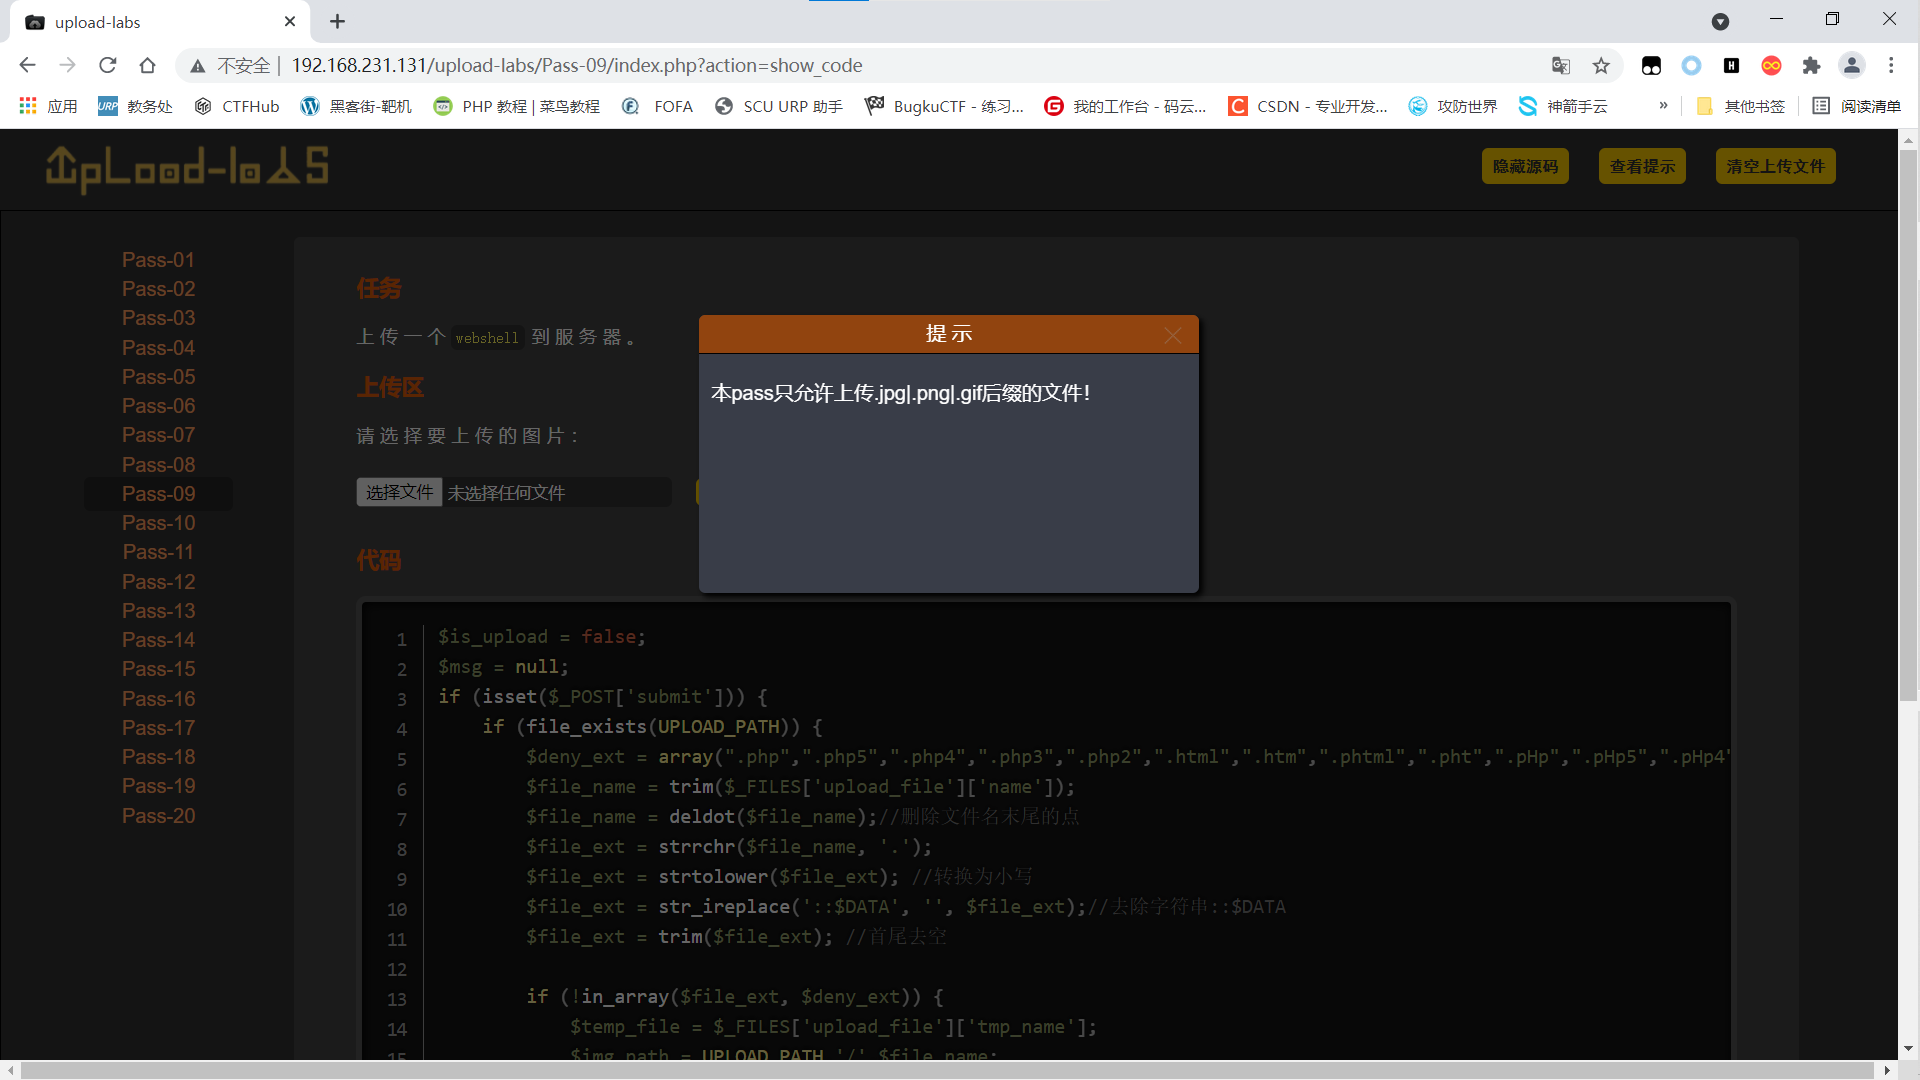Go to Pass-01 in sidebar

(x=158, y=260)
